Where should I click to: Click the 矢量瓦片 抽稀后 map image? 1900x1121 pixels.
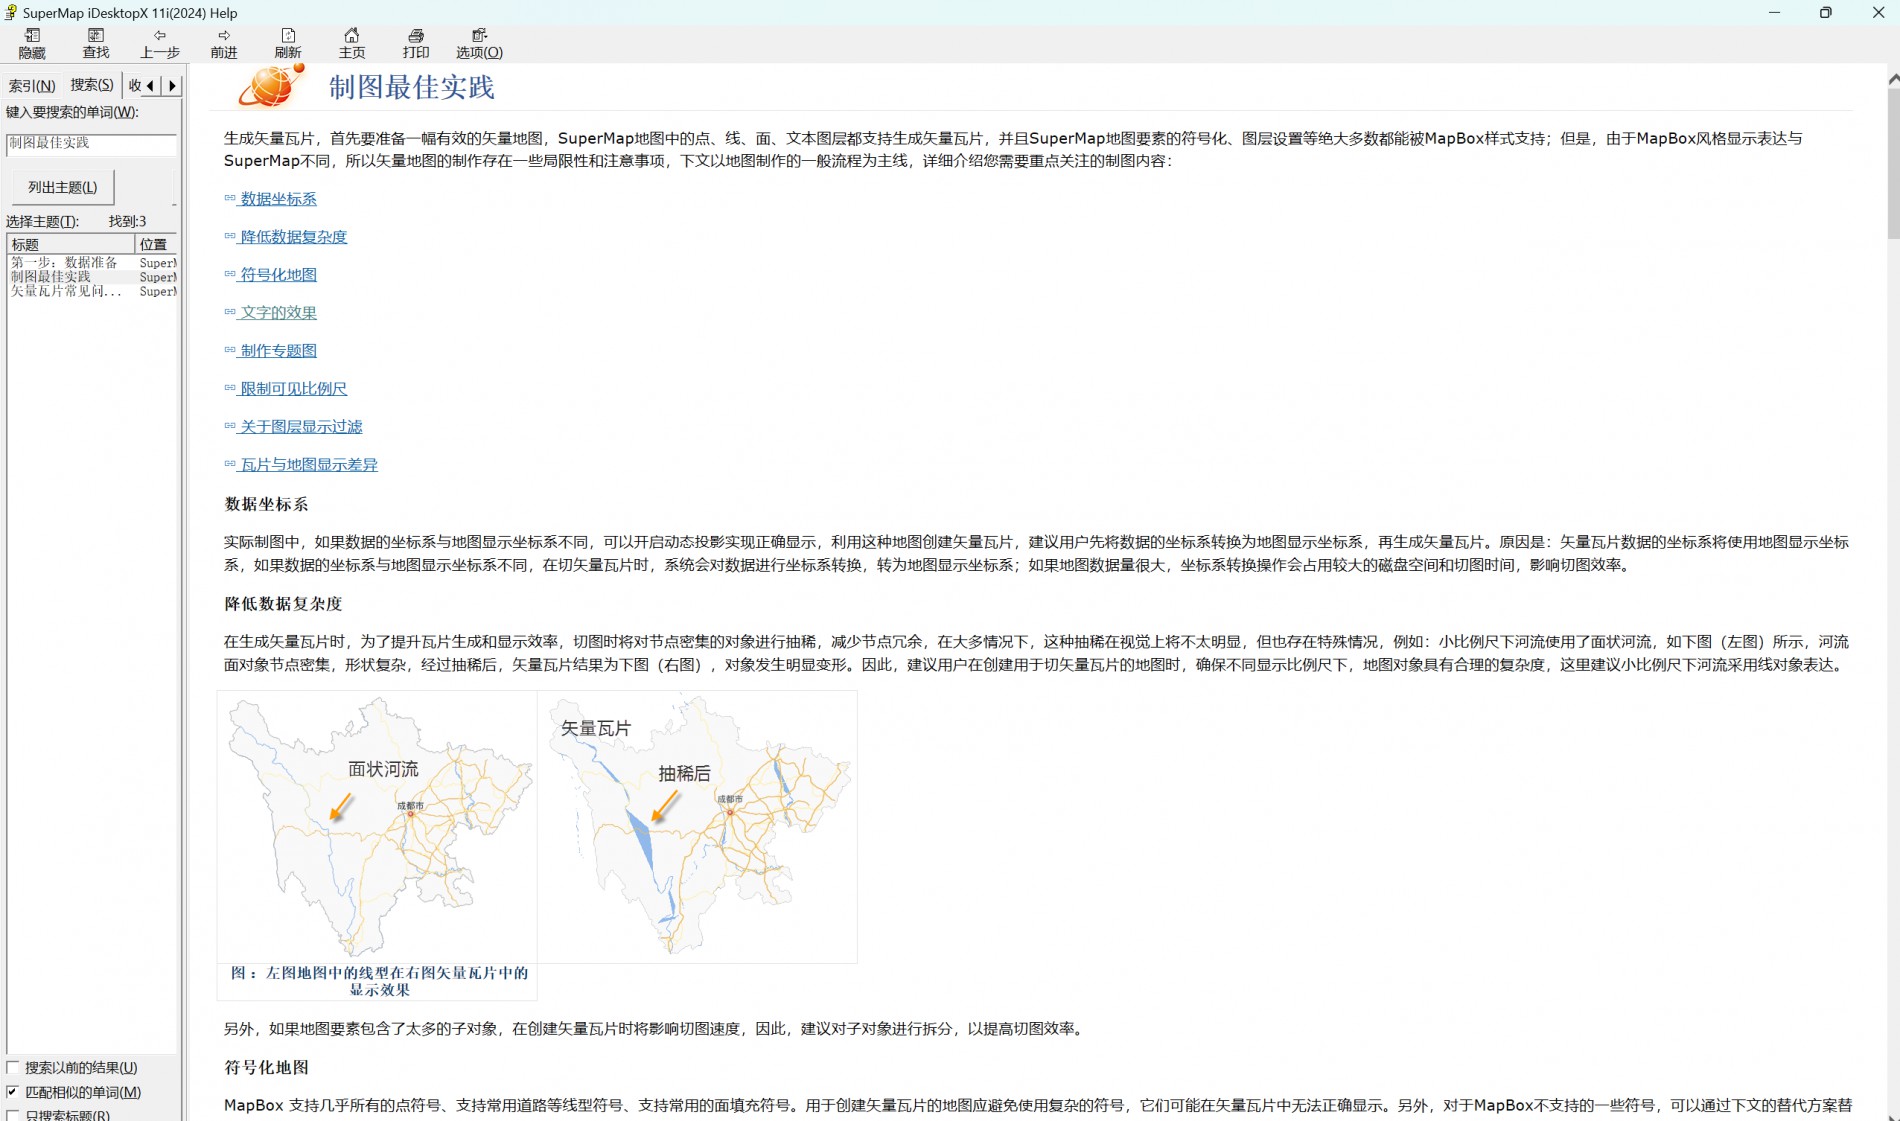pos(697,826)
